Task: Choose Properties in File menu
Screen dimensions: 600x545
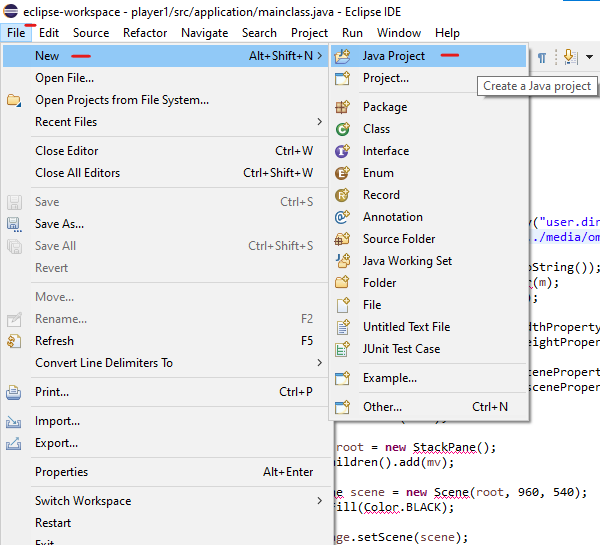Action: click(165, 472)
